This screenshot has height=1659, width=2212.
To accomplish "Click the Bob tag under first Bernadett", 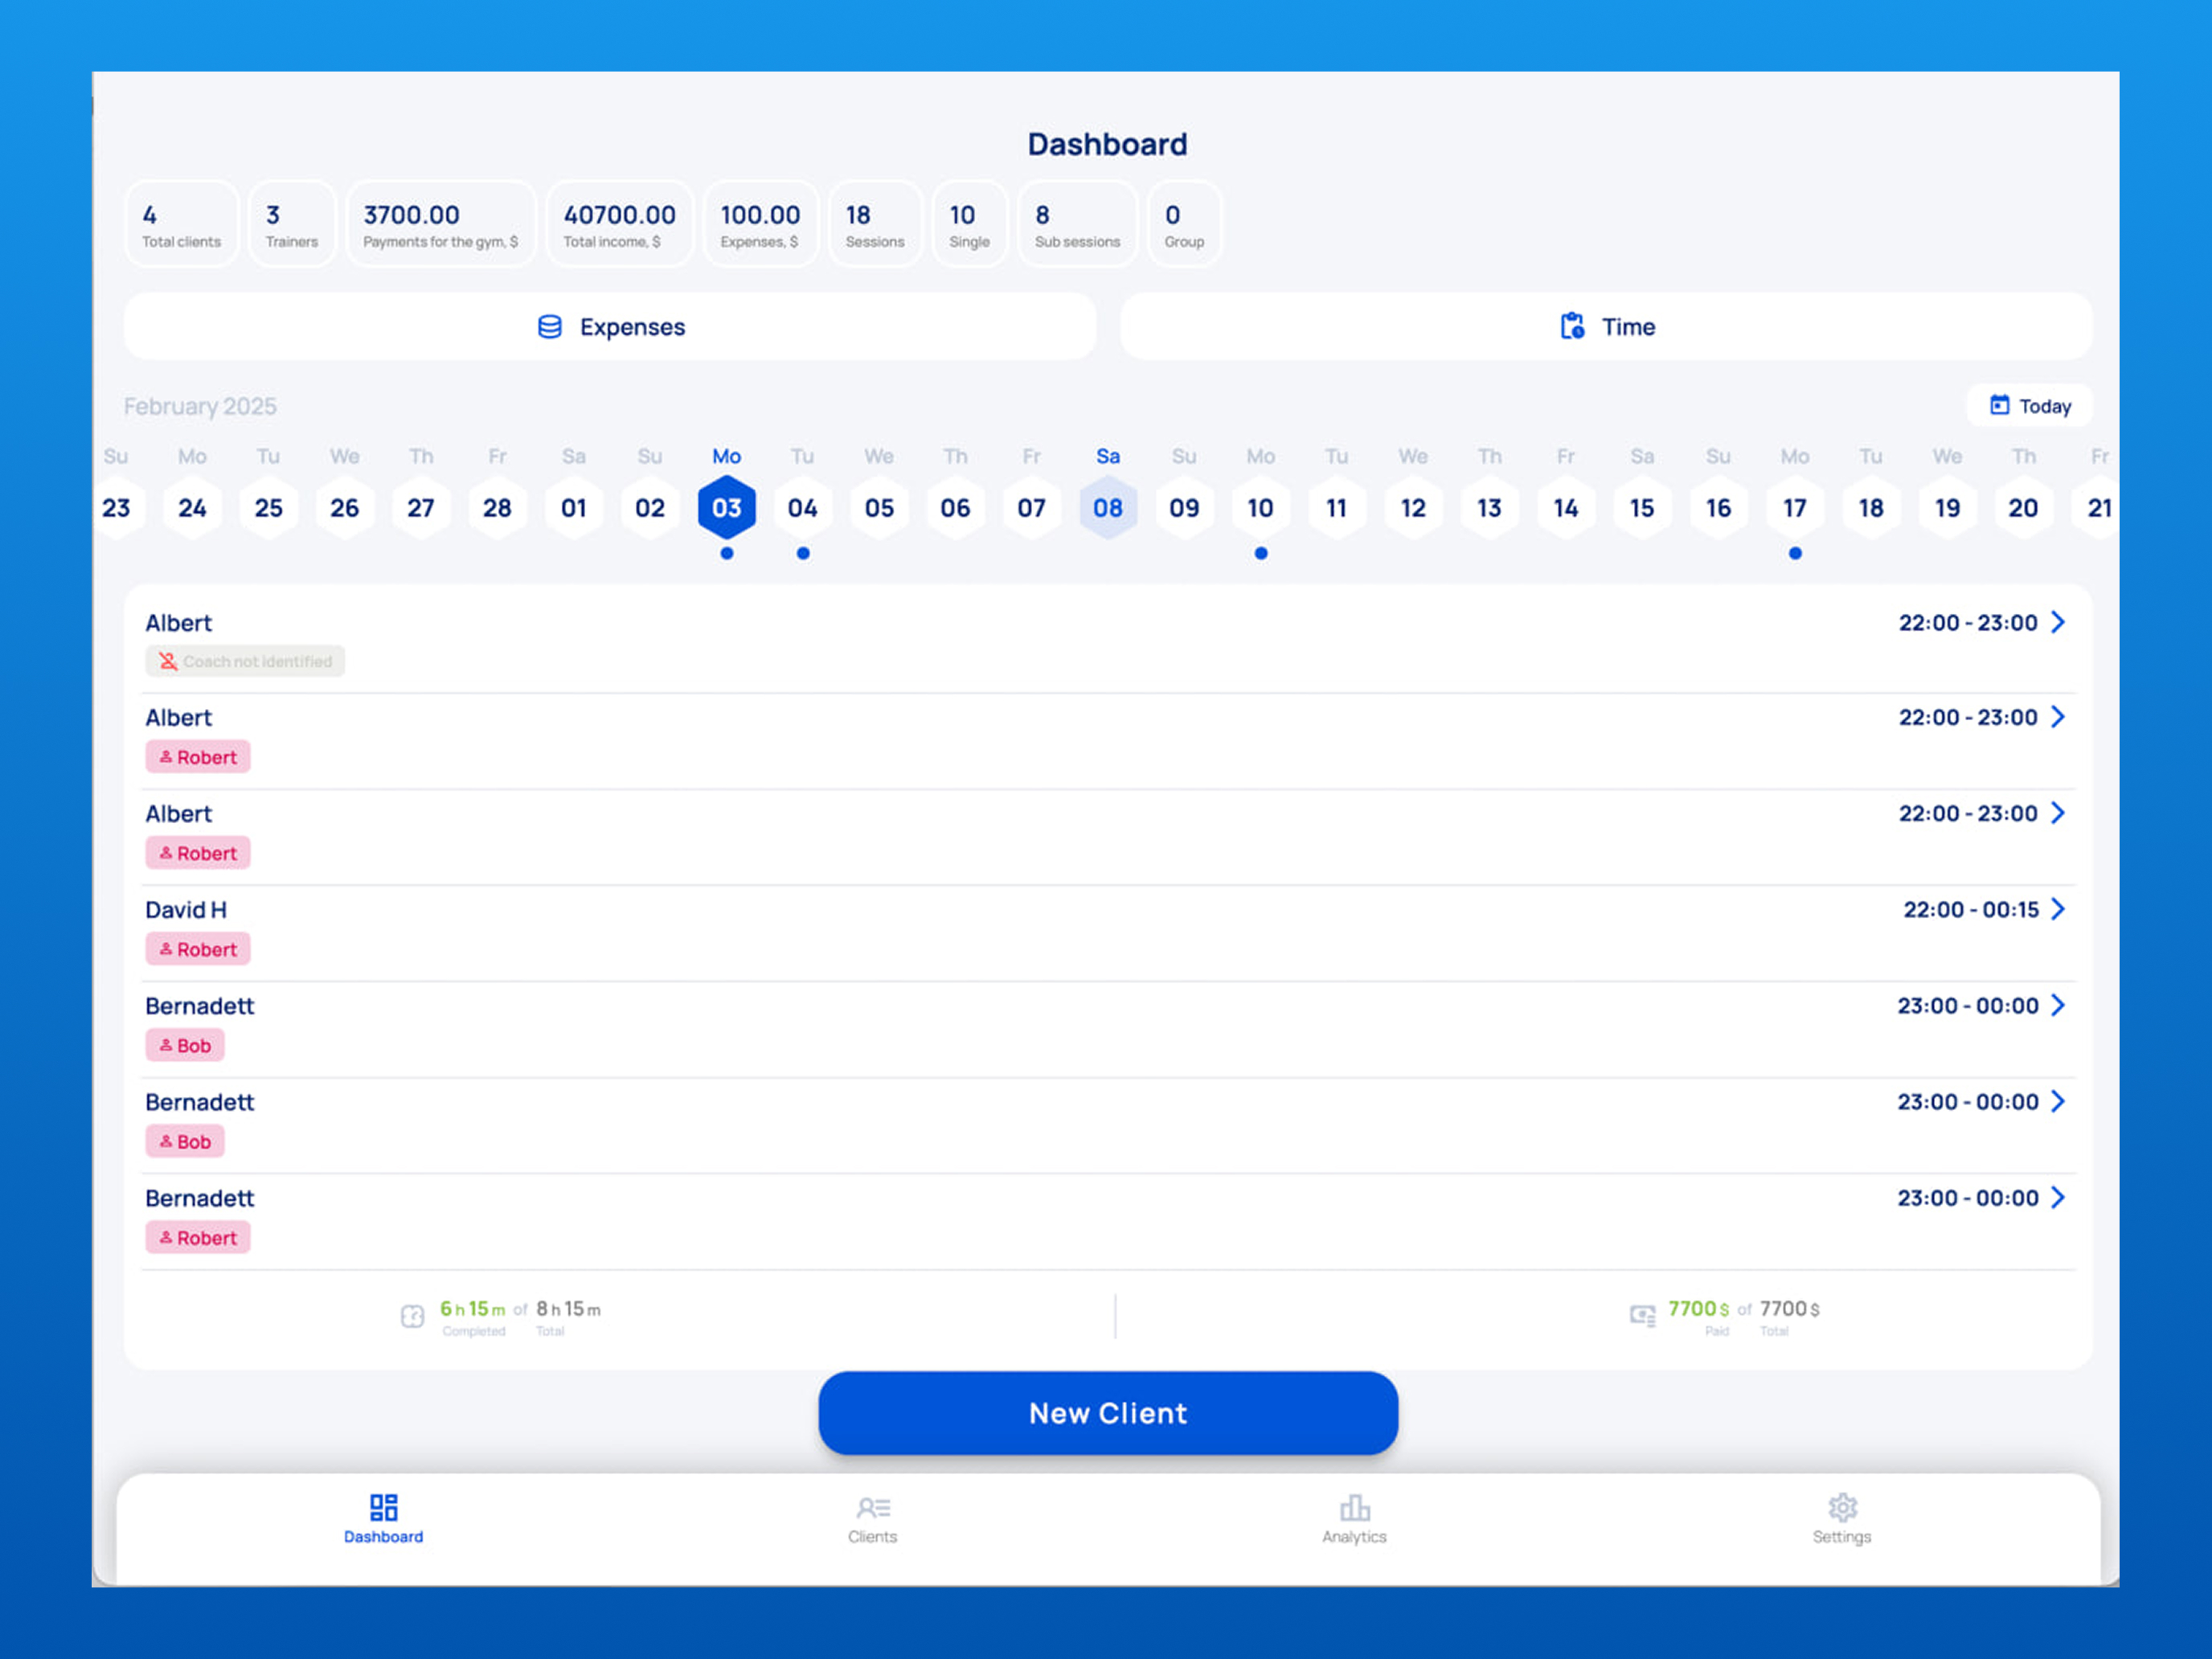I will [x=185, y=1045].
